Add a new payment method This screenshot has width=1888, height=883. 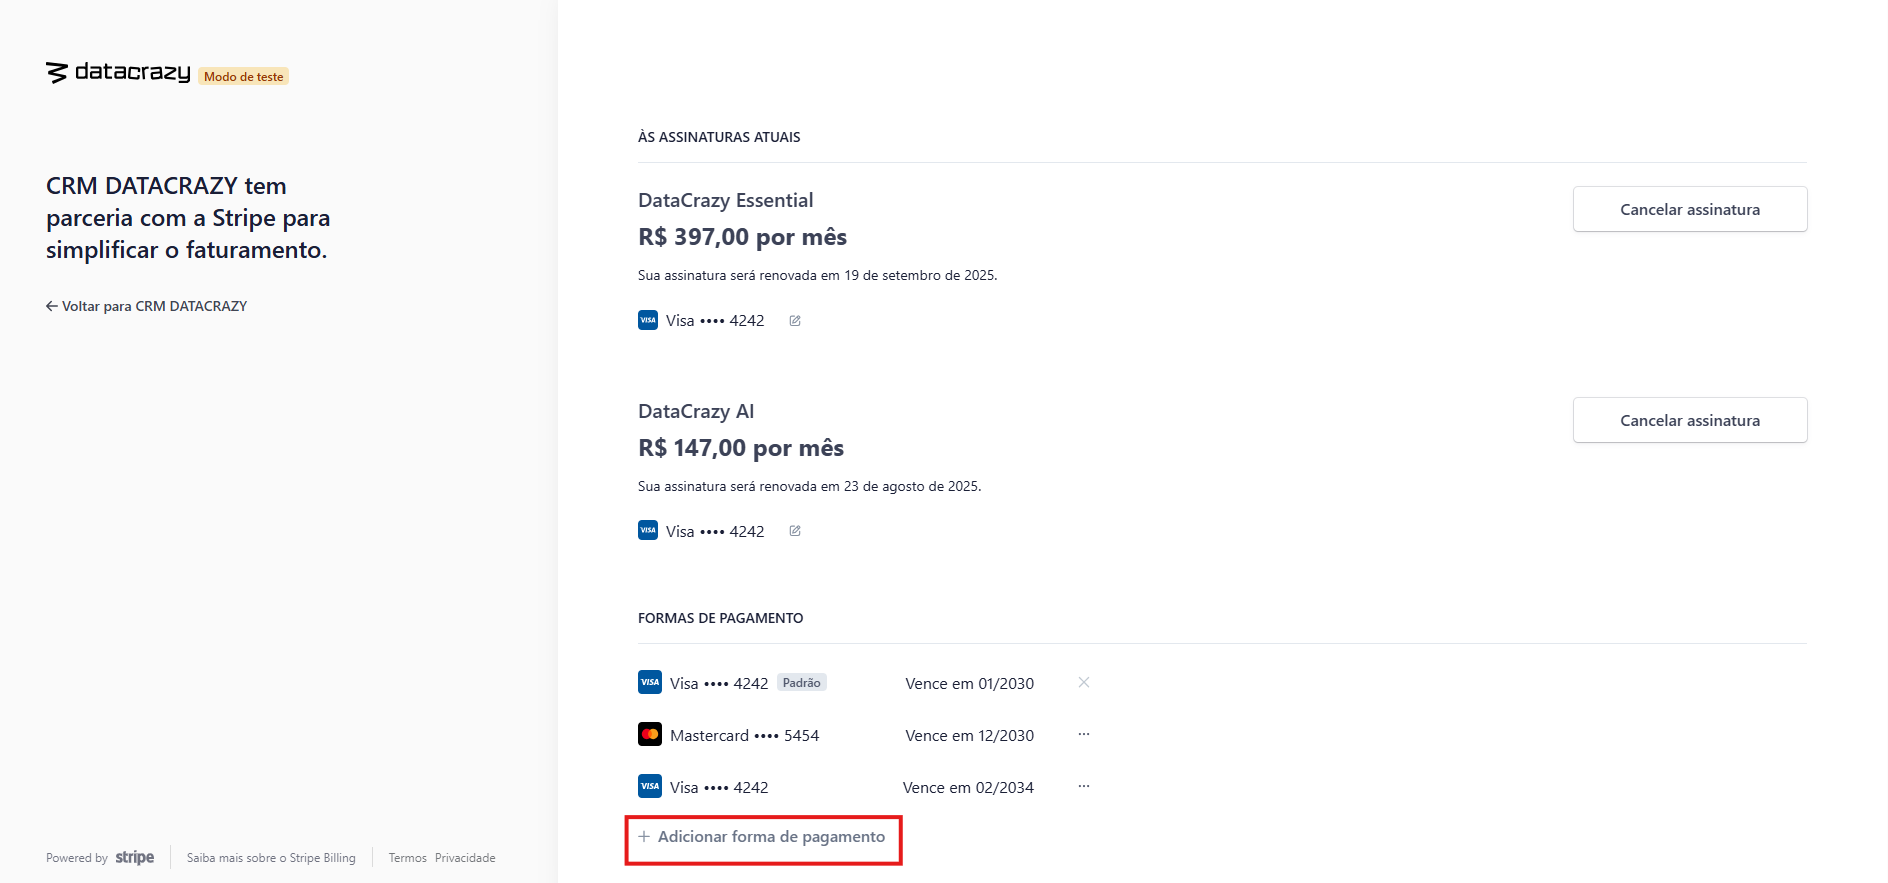pyautogui.click(x=762, y=837)
